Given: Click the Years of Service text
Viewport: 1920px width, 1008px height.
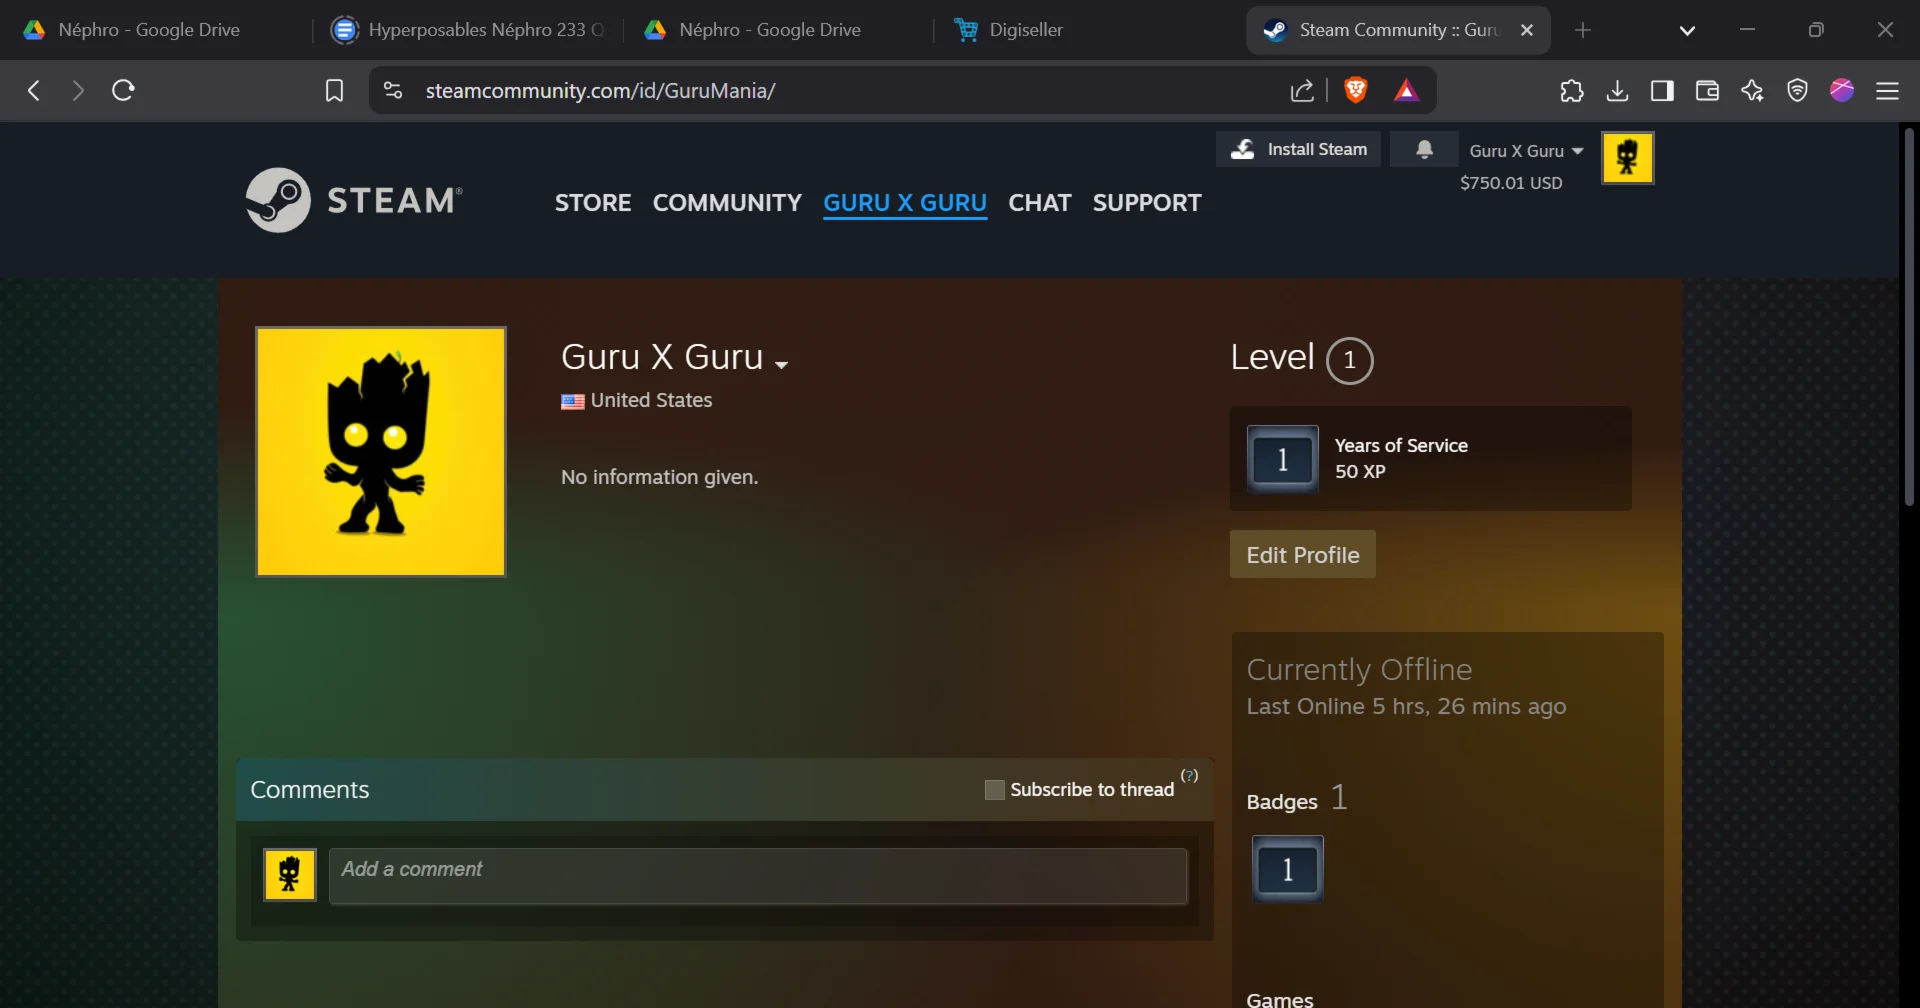Looking at the screenshot, I should pyautogui.click(x=1401, y=445).
